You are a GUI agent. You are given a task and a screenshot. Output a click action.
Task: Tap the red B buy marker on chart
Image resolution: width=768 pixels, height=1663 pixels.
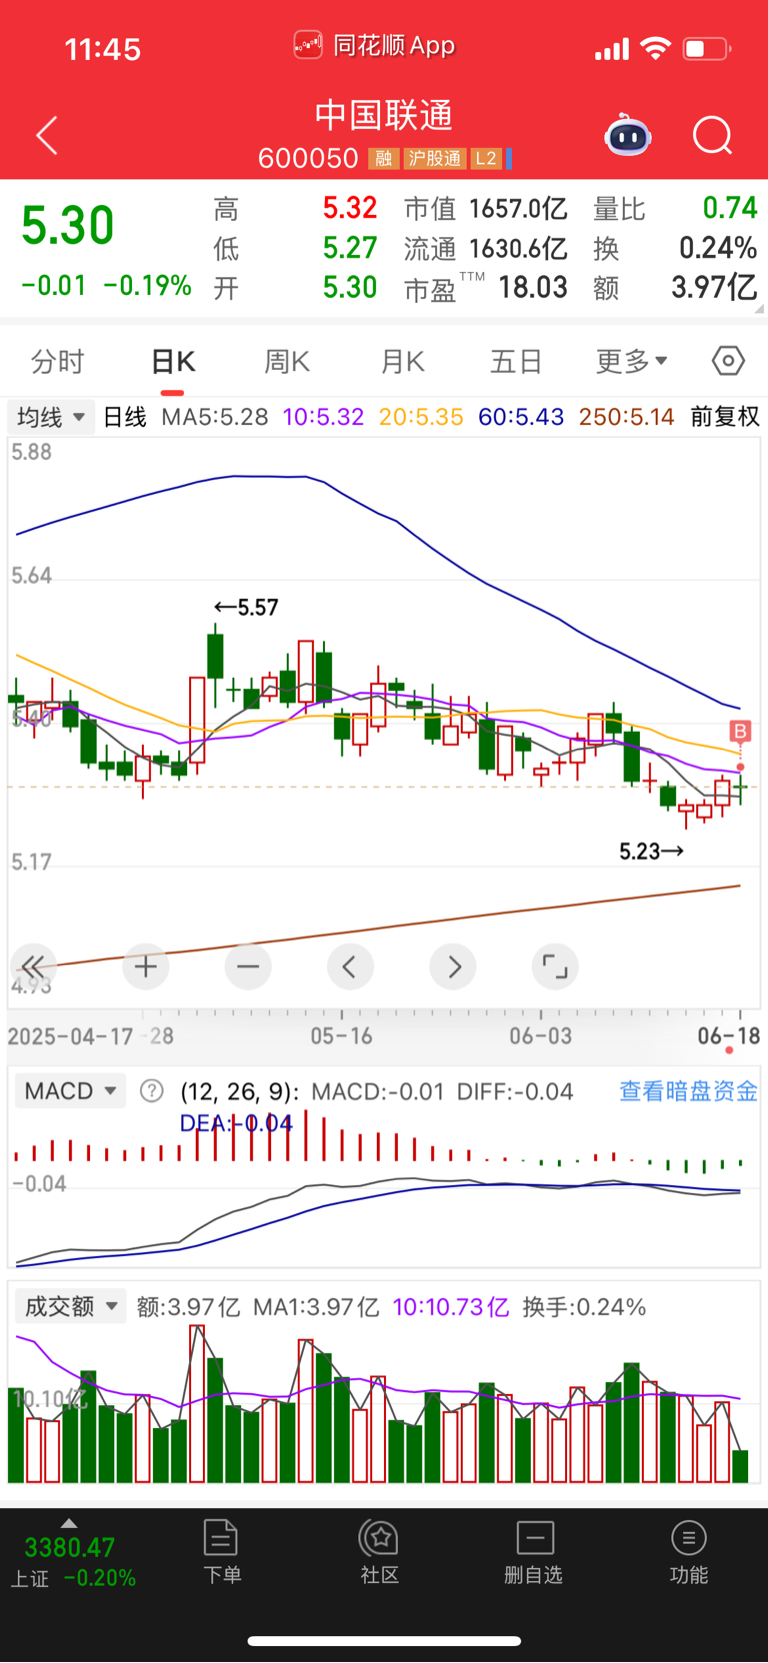tap(740, 732)
